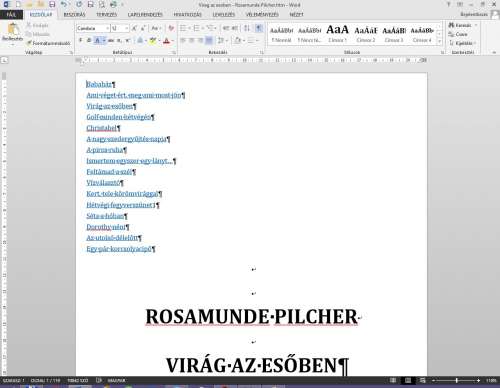500x388 pixels.
Task: Switch to the HIVATKOZÁS tab
Action: (x=187, y=15)
